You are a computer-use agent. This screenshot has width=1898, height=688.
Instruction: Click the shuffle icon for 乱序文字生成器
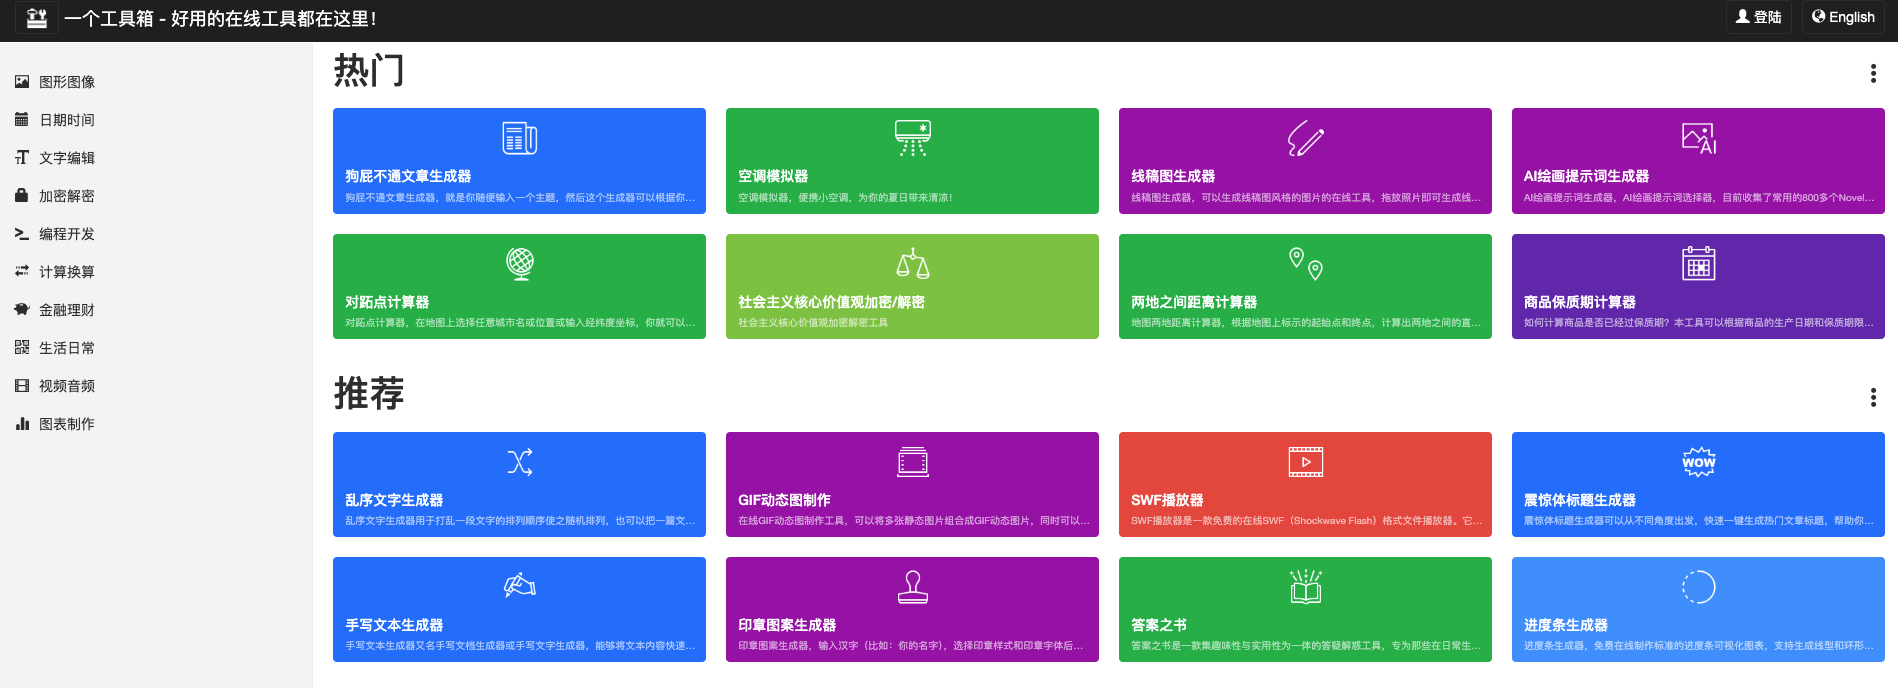pyautogui.click(x=519, y=462)
